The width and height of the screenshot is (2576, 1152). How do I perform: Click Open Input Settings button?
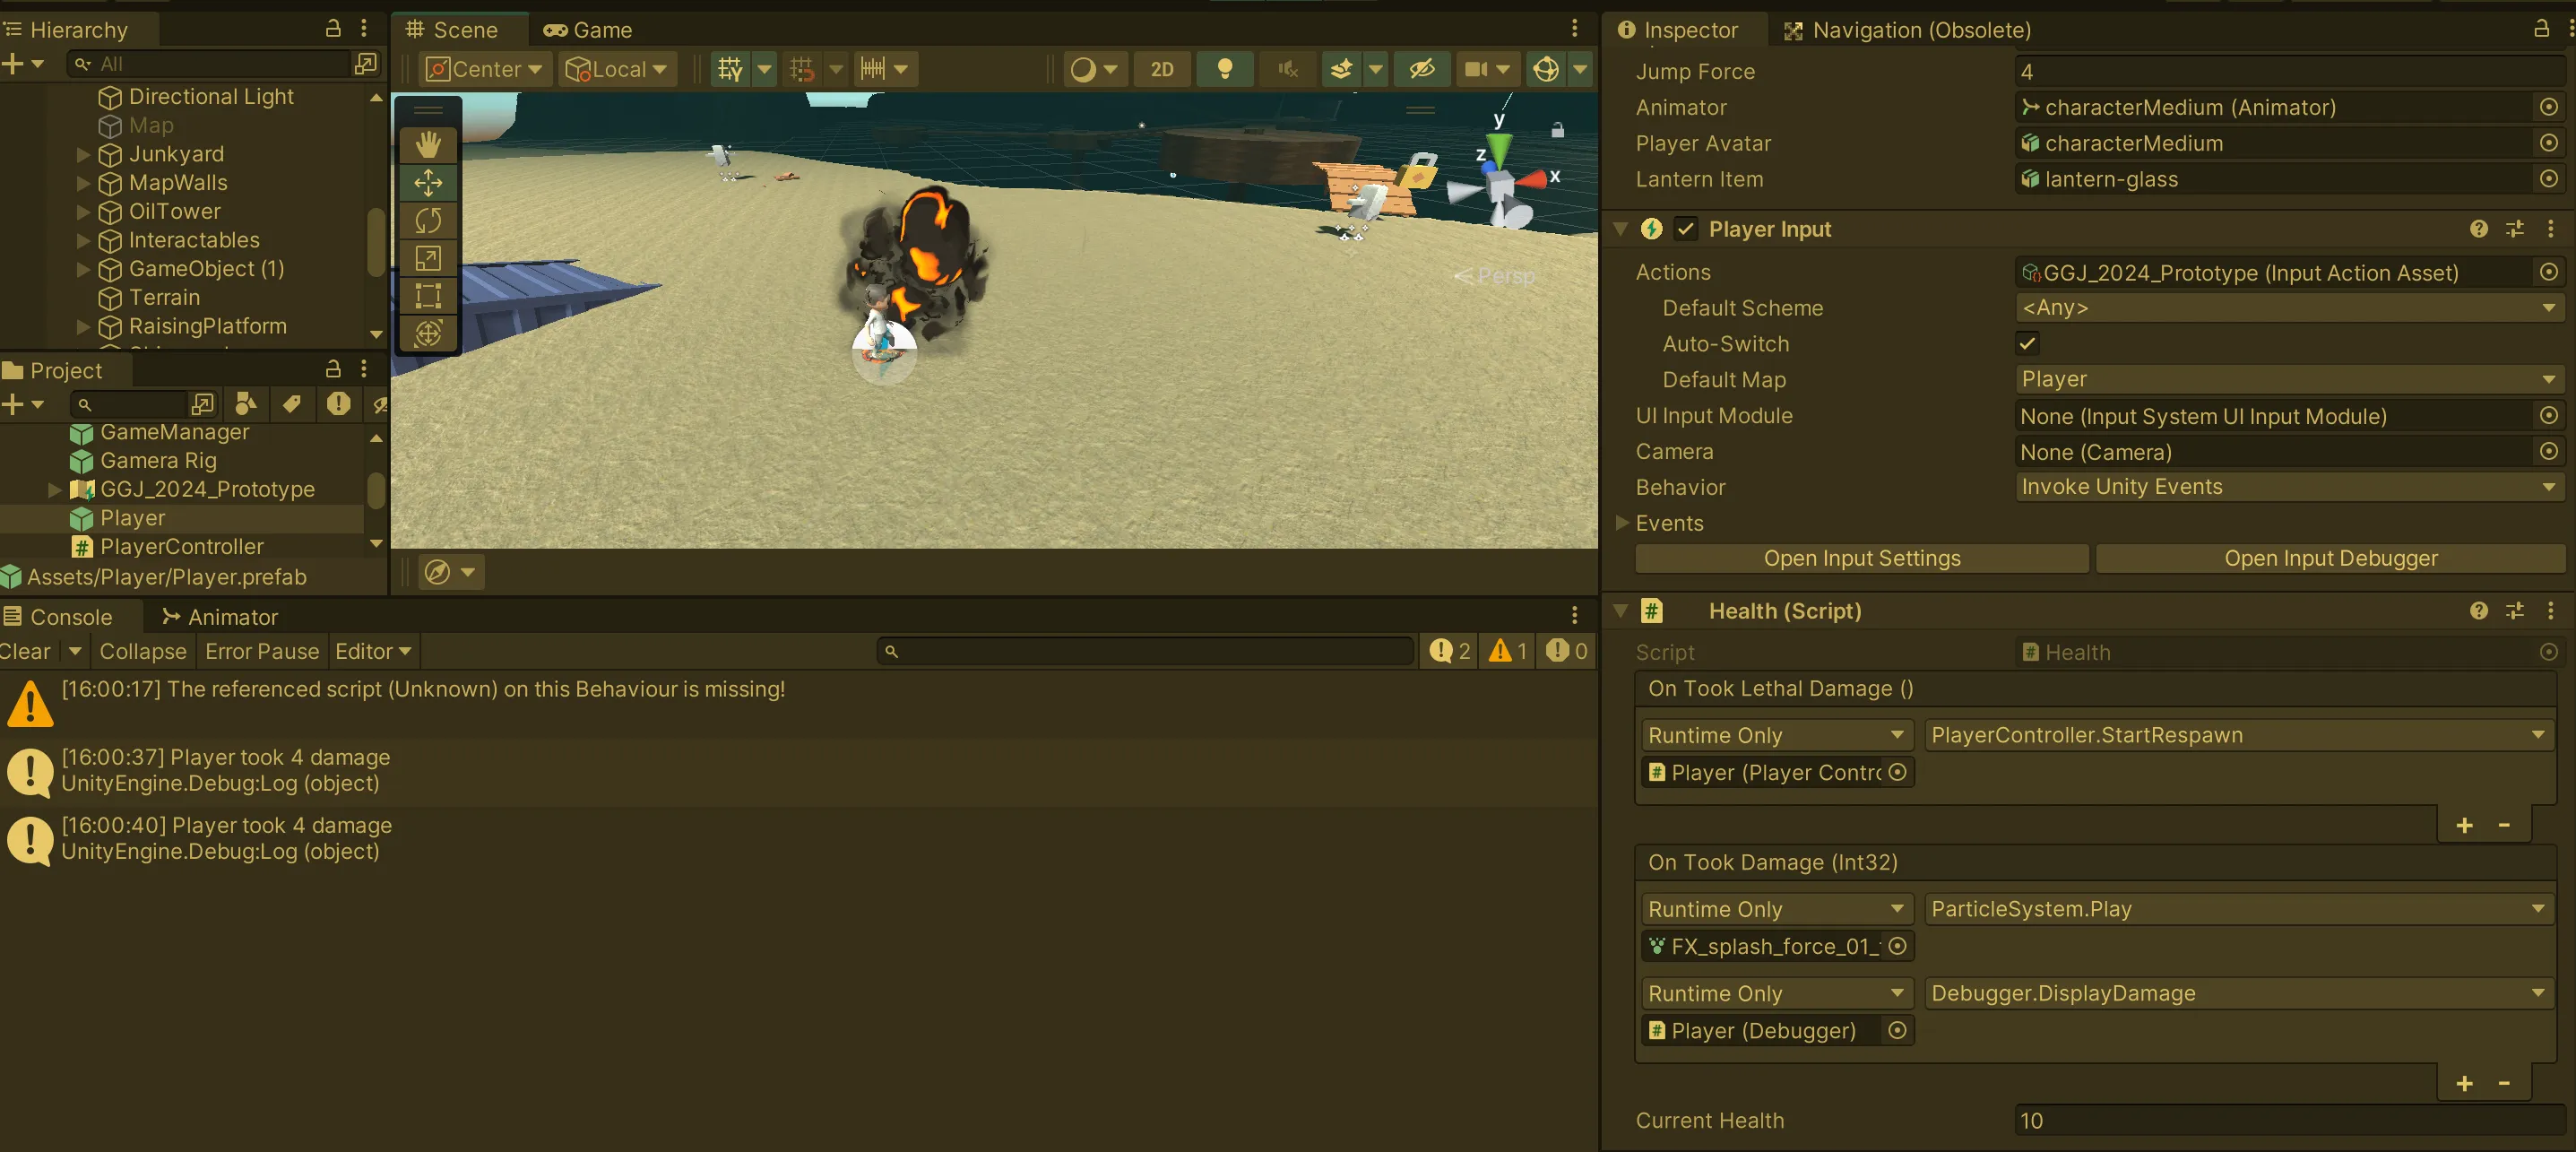[1862, 556]
